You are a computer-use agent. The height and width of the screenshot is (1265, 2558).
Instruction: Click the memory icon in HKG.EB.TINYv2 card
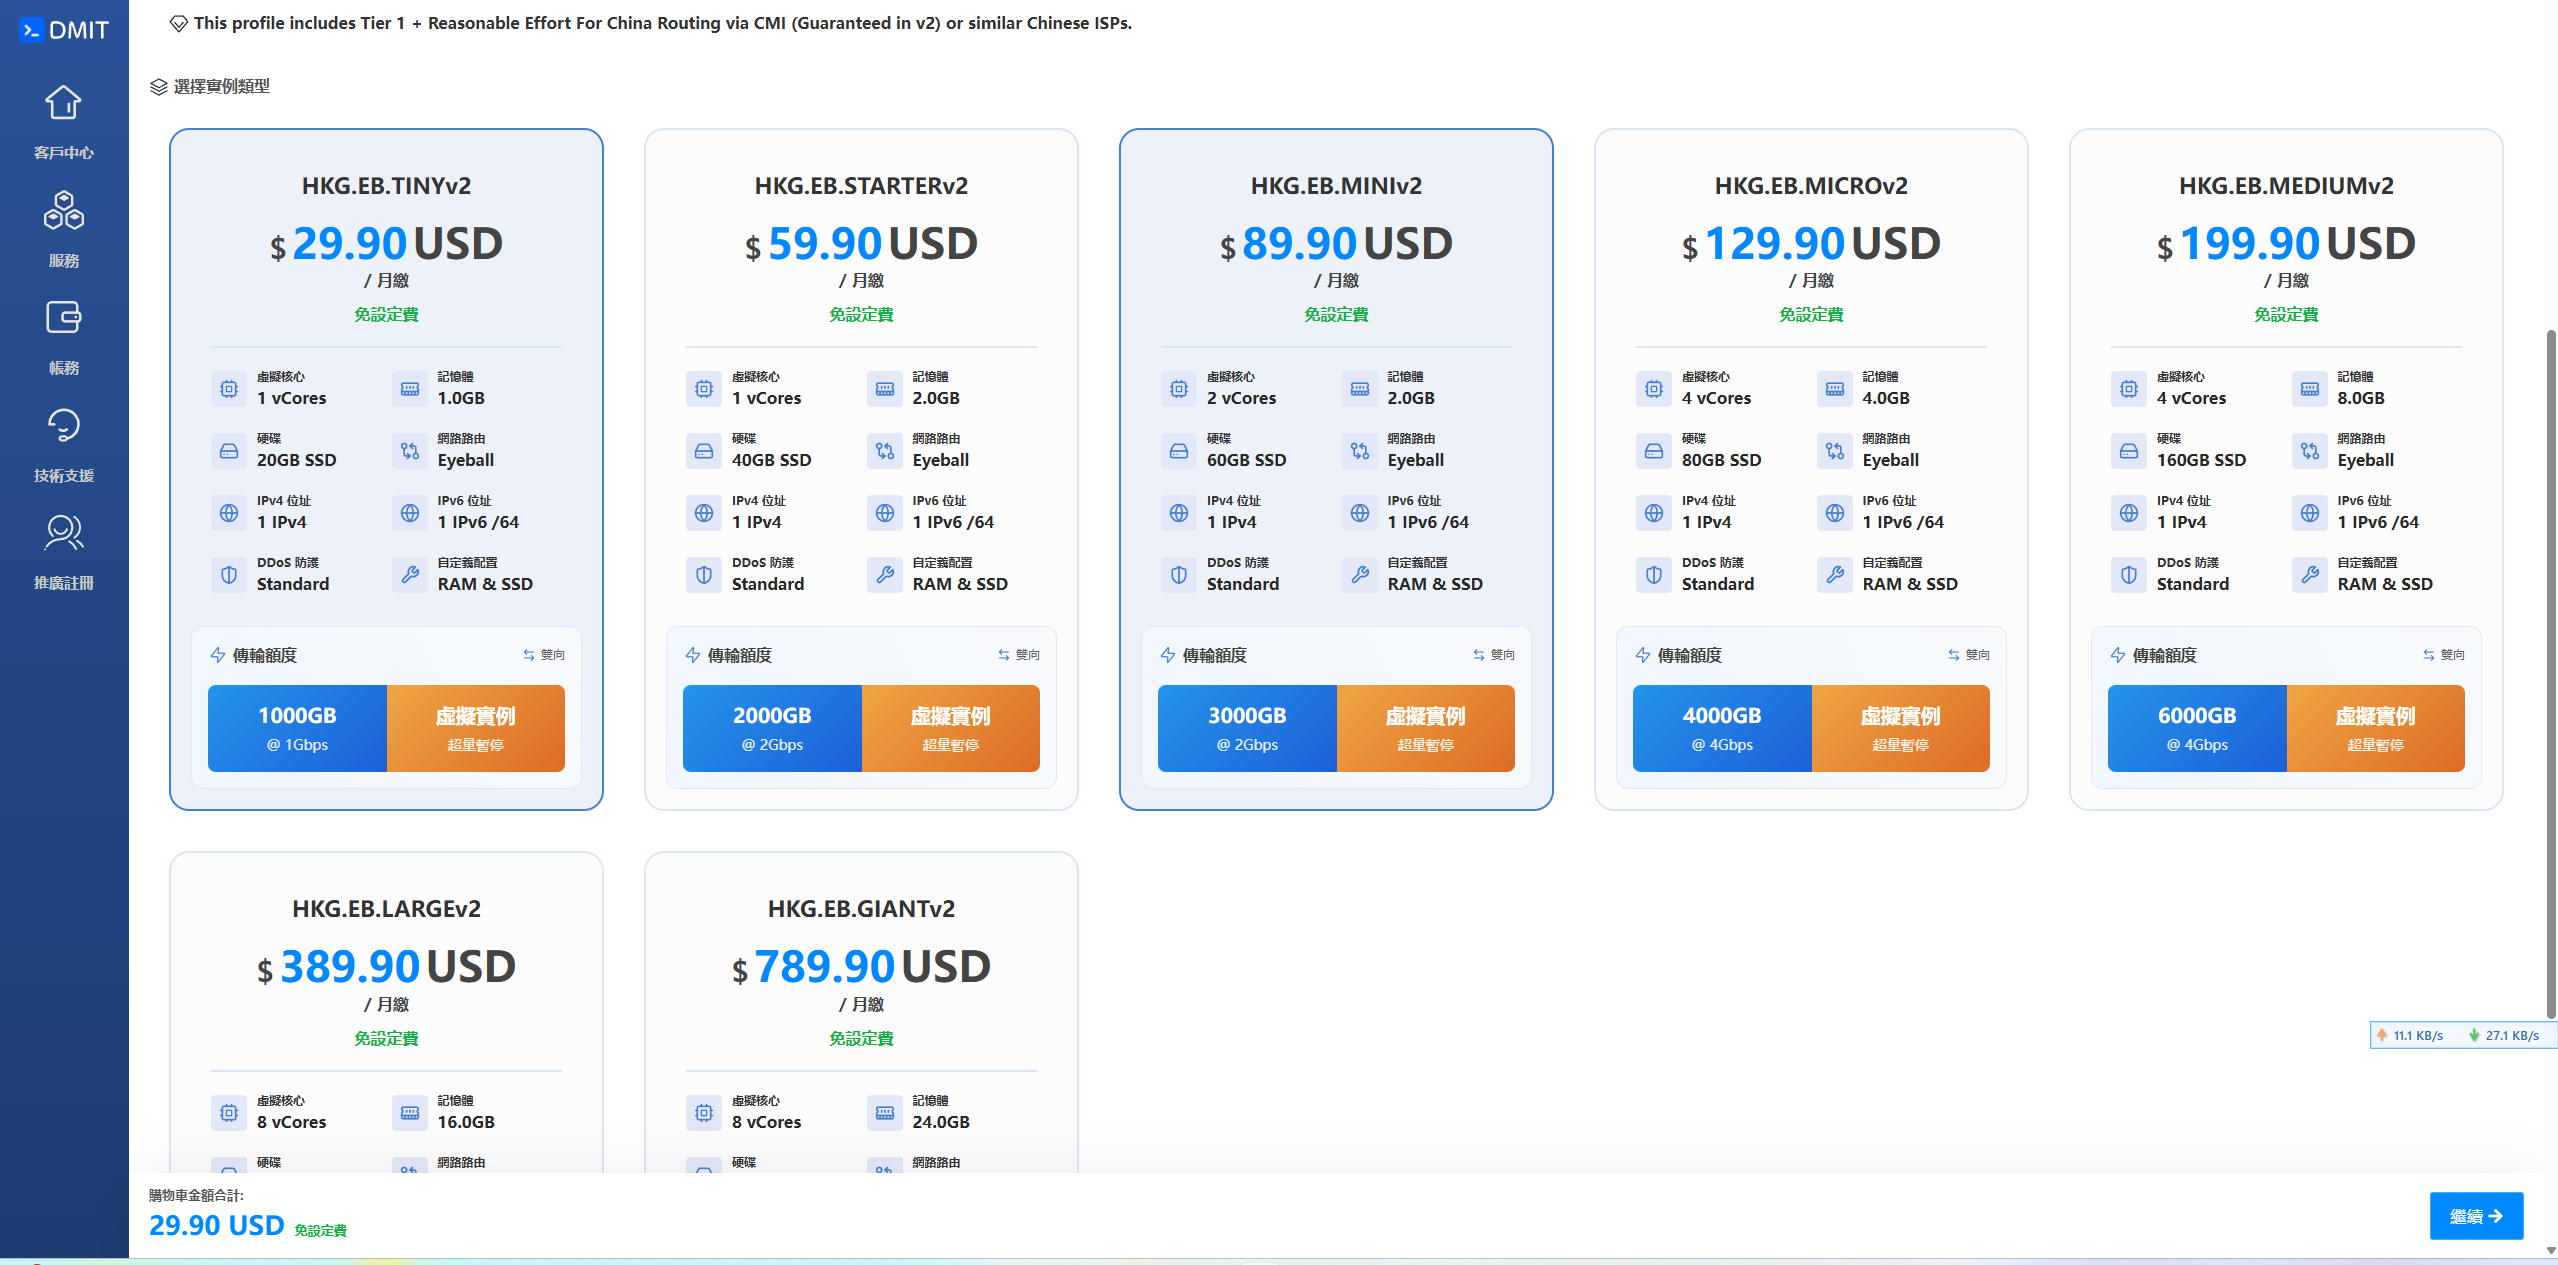point(410,389)
